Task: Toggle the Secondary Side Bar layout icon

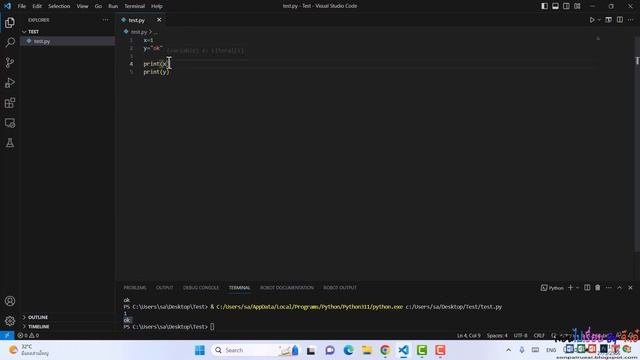Action: (x=567, y=6)
